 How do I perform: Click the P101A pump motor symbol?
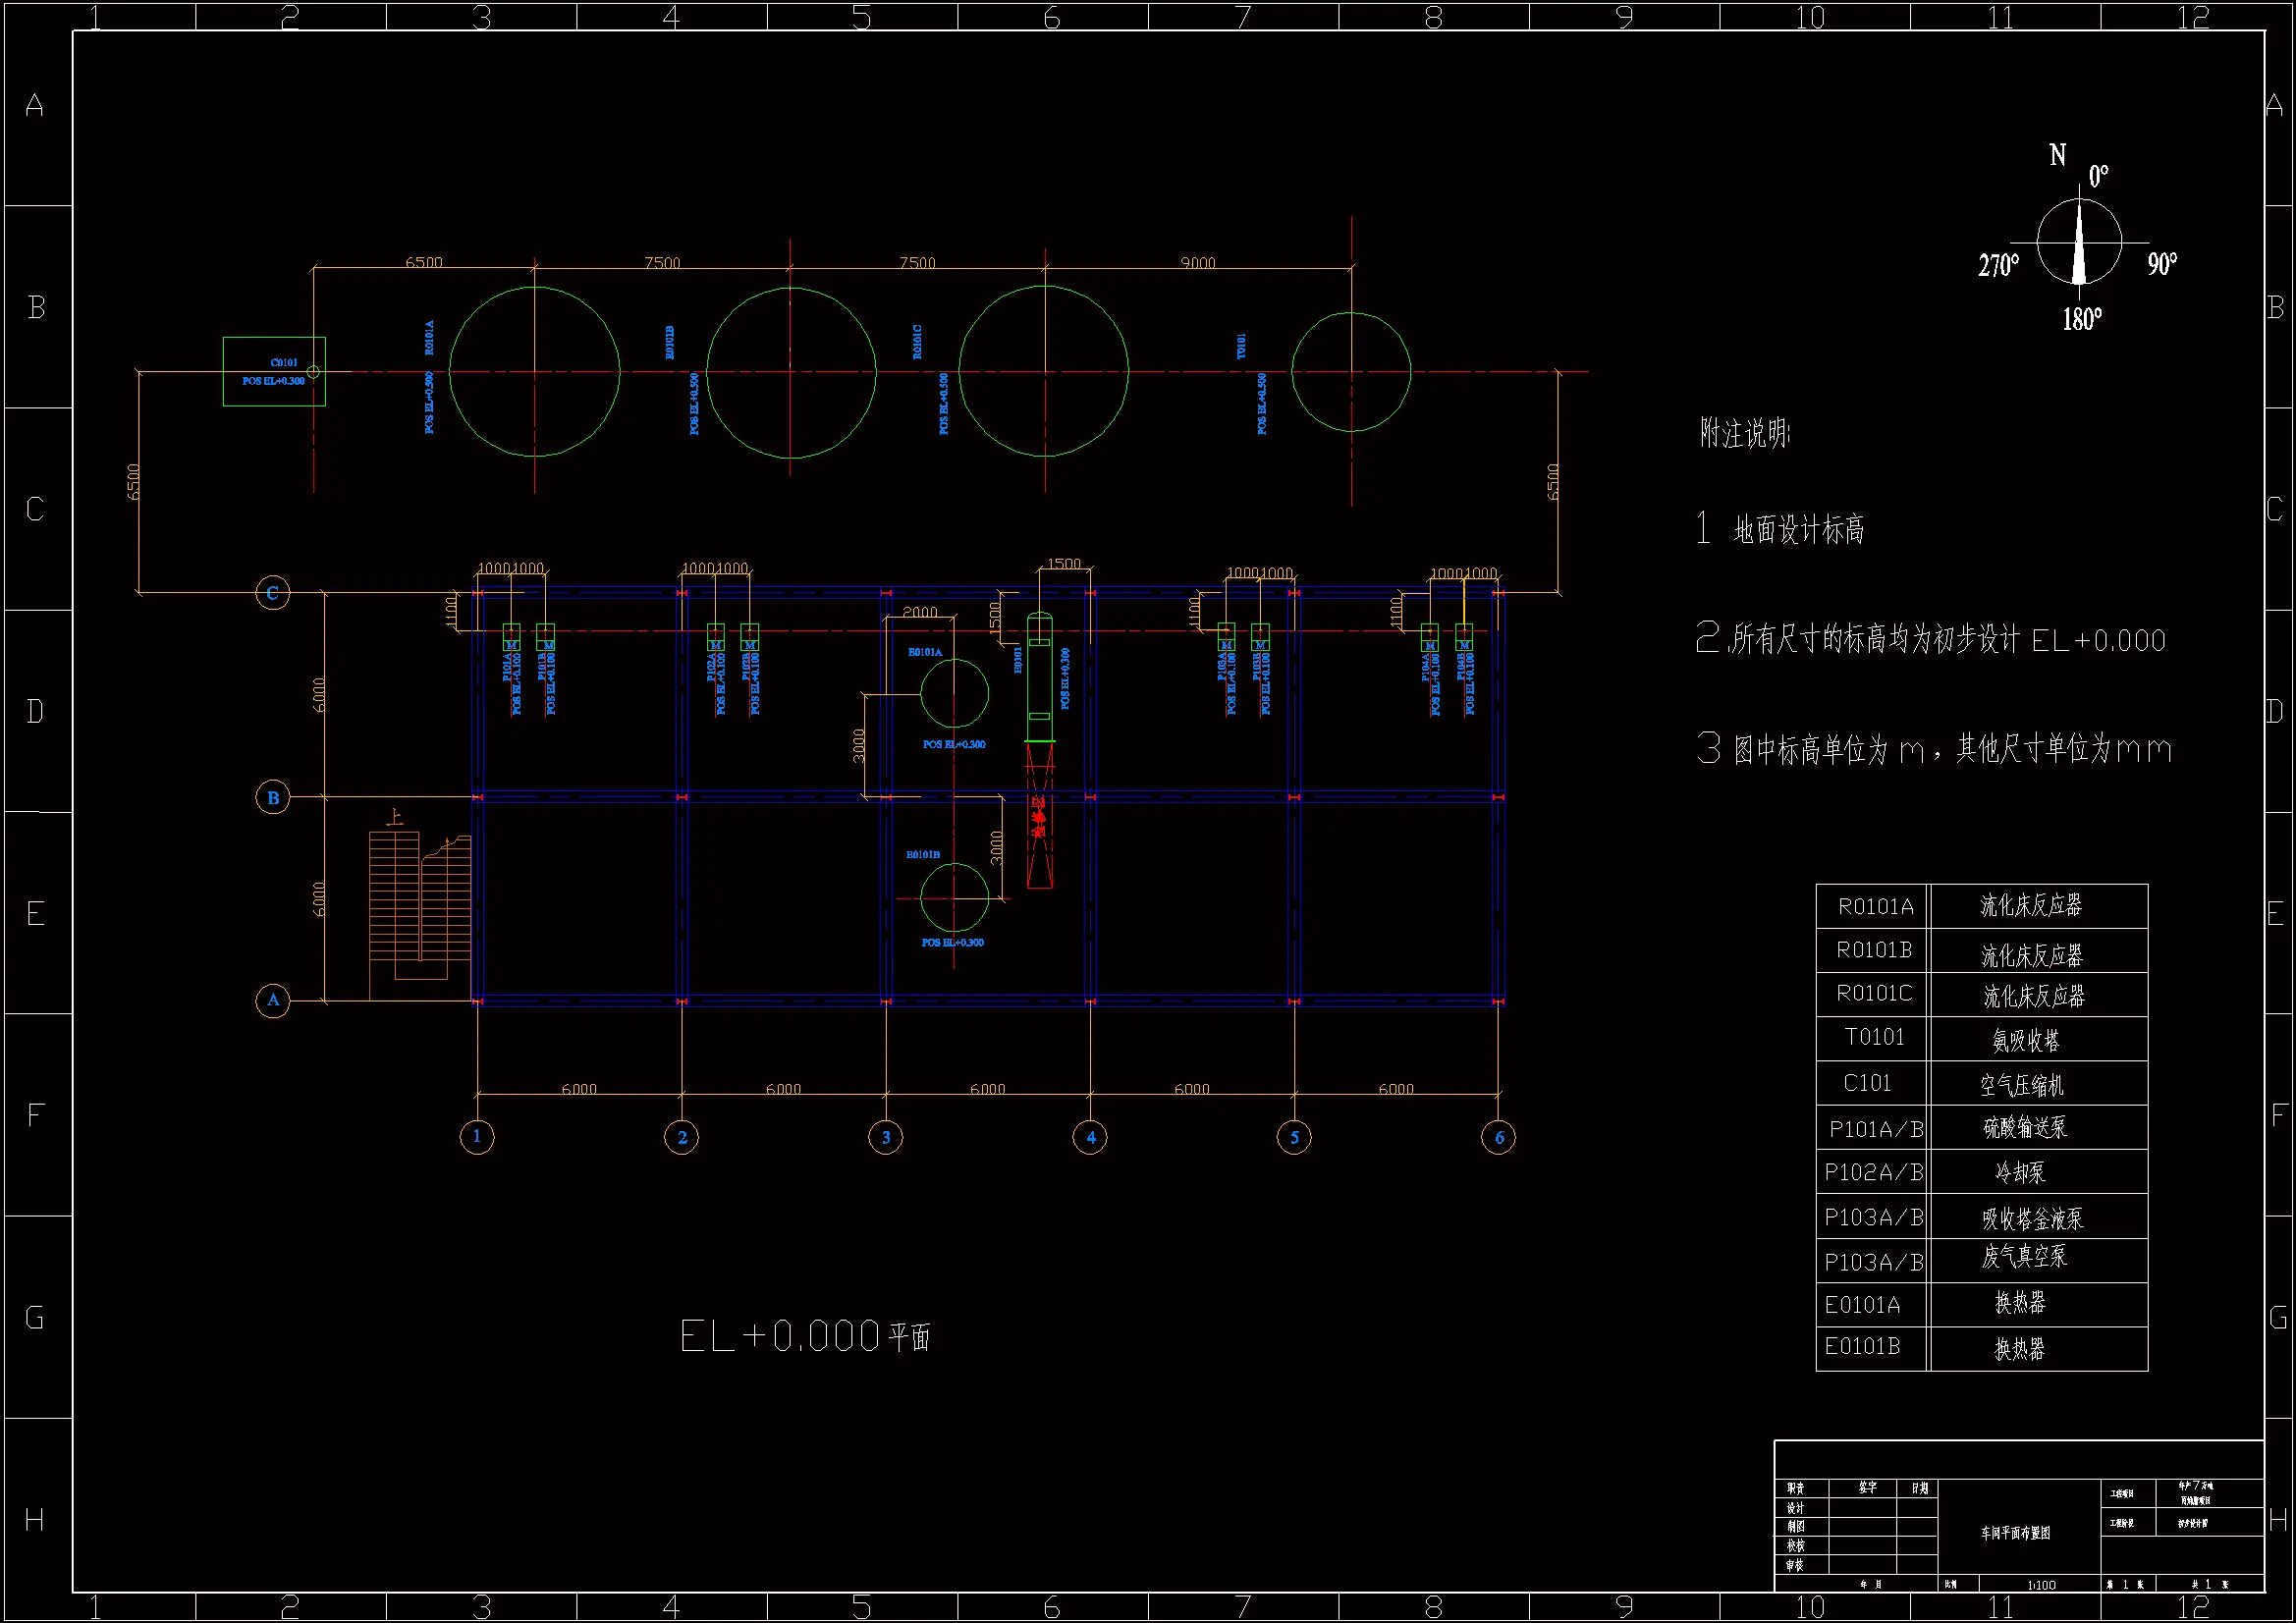point(511,637)
